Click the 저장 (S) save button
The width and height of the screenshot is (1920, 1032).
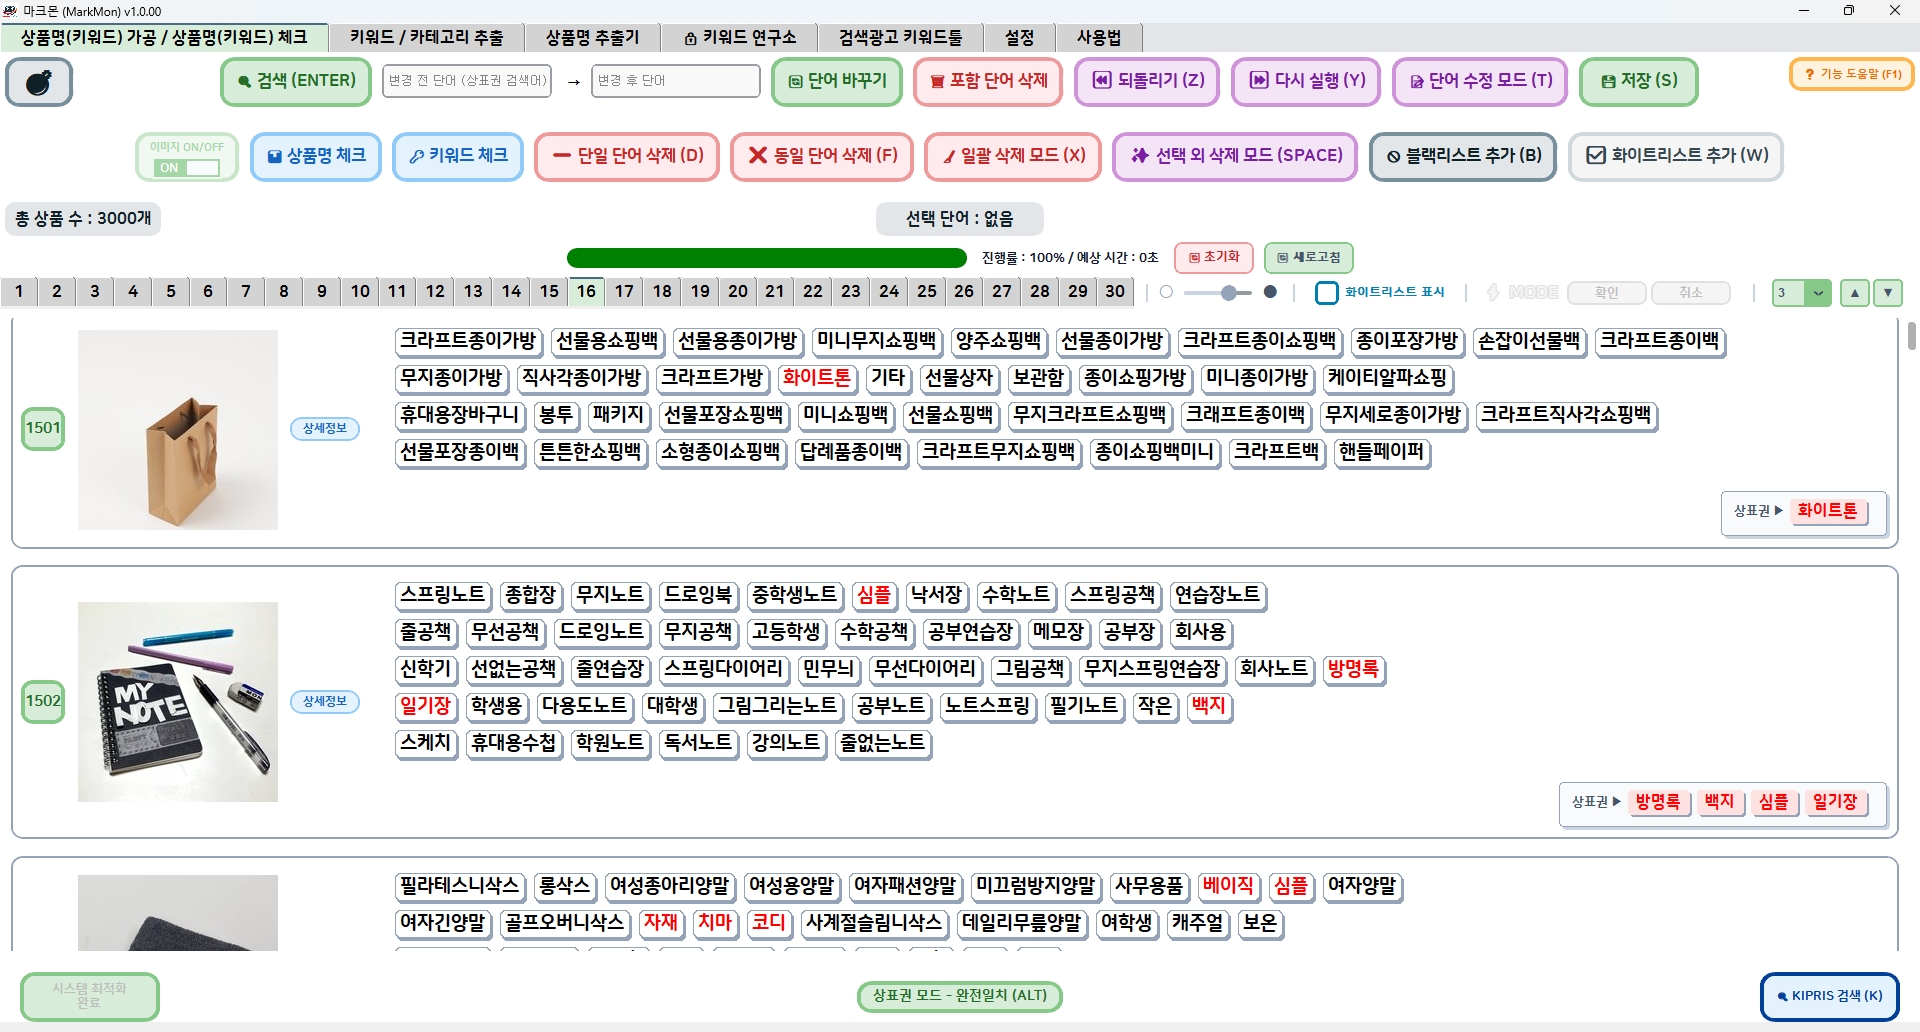pyautogui.click(x=1638, y=81)
